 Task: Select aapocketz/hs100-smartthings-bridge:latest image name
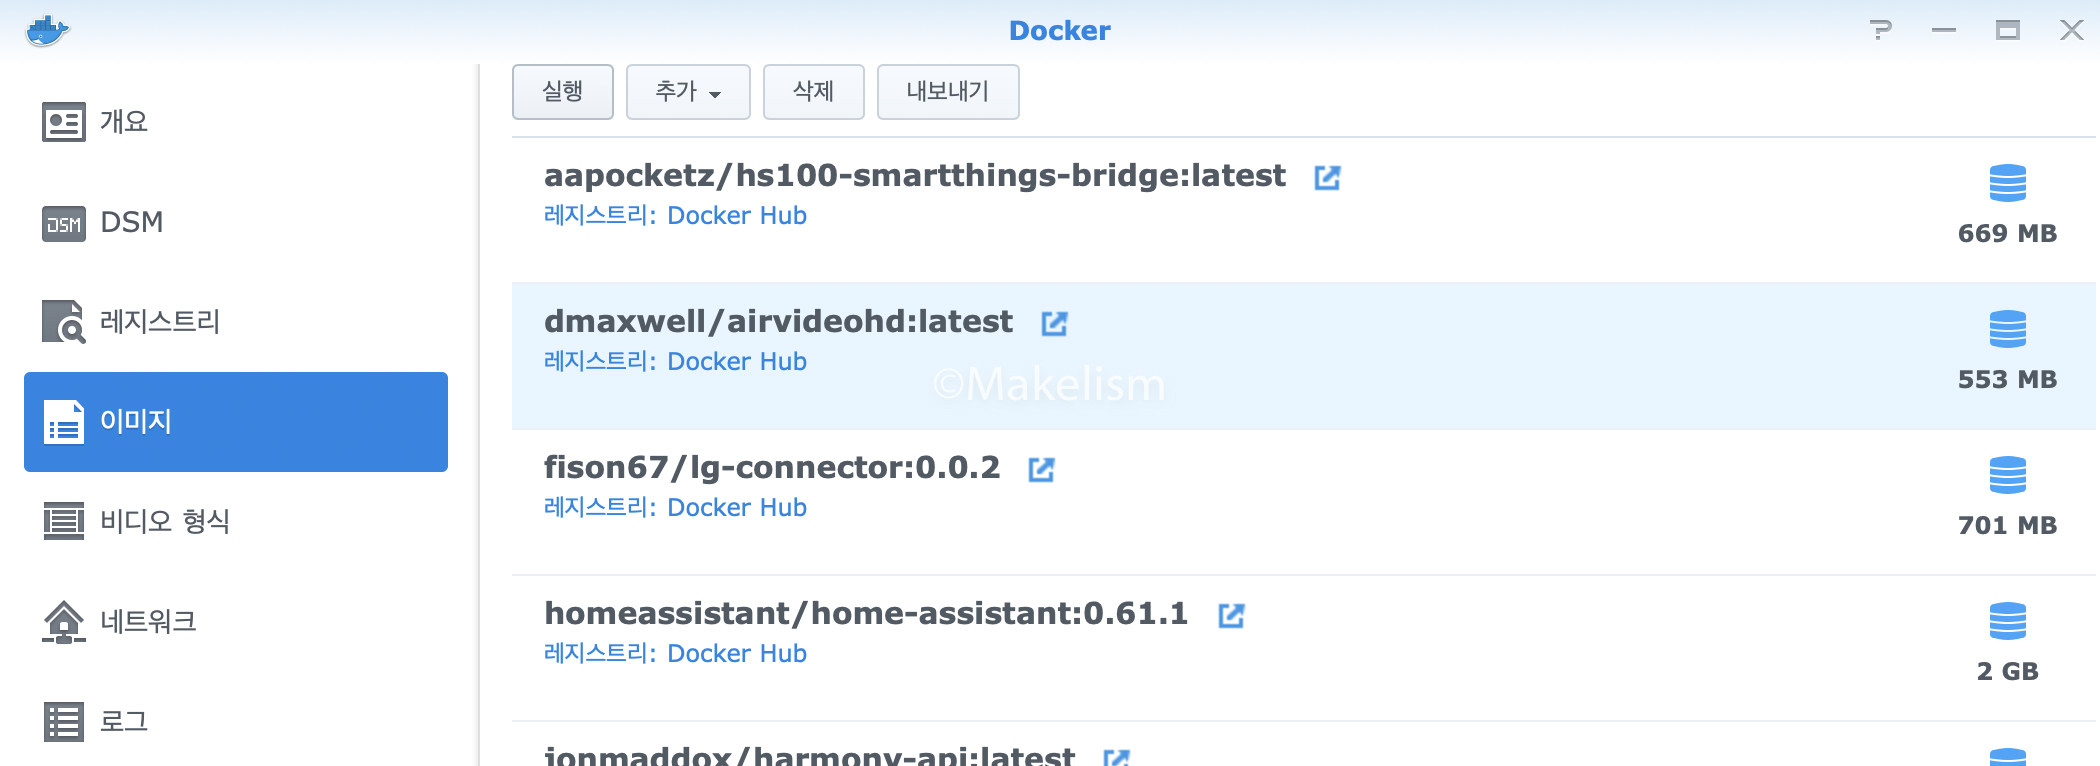coord(914,176)
